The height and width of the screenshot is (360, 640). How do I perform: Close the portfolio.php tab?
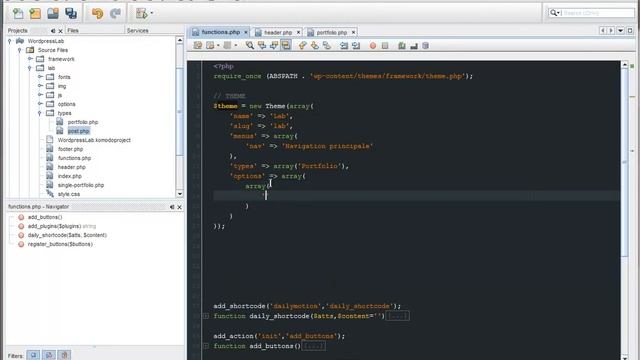[353, 32]
